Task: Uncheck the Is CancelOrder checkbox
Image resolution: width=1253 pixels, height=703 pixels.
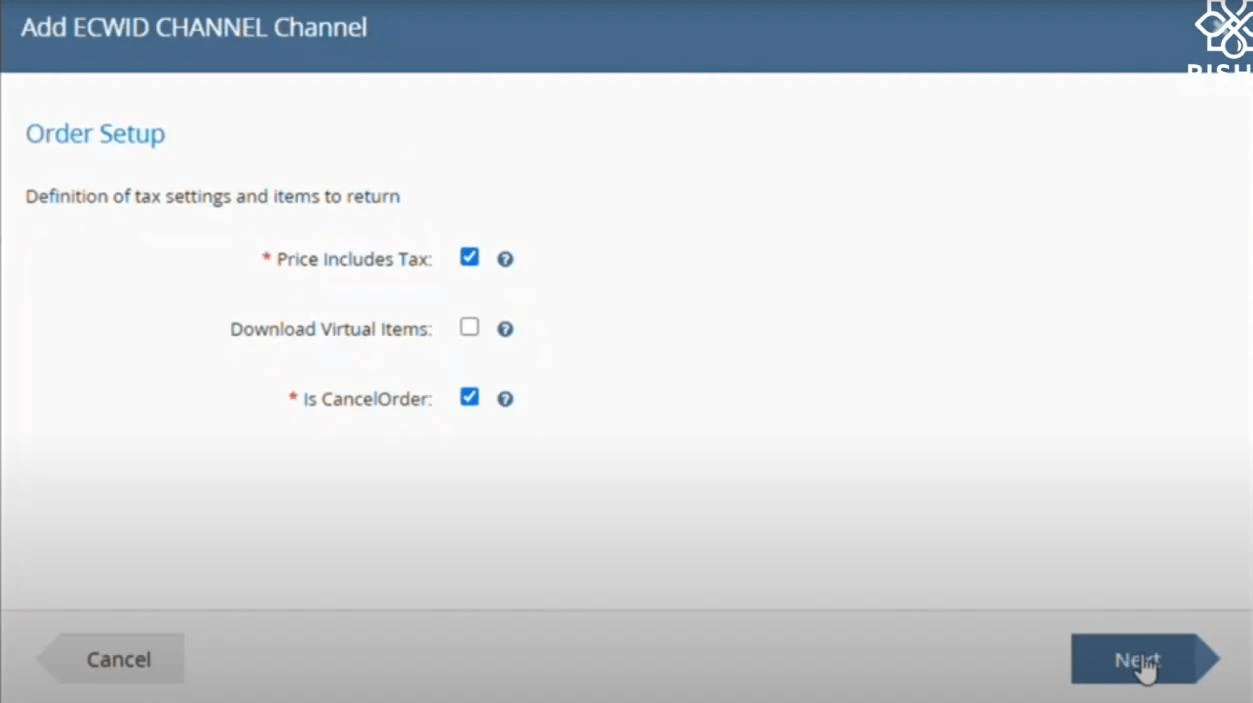Action: pyautogui.click(x=469, y=397)
